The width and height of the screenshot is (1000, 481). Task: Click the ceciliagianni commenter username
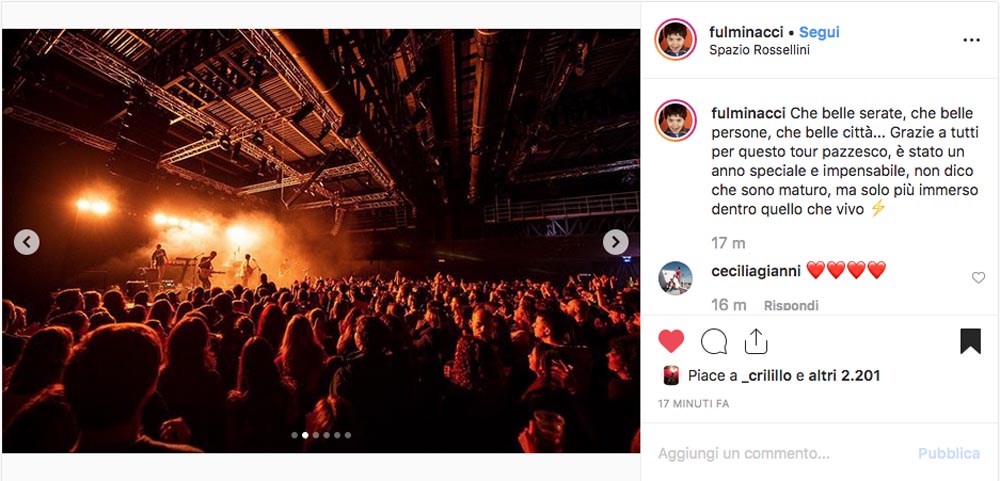click(x=756, y=271)
